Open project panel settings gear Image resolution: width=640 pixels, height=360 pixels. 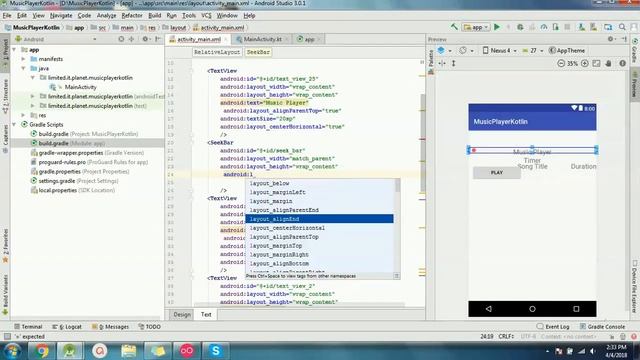(x=145, y=39)
